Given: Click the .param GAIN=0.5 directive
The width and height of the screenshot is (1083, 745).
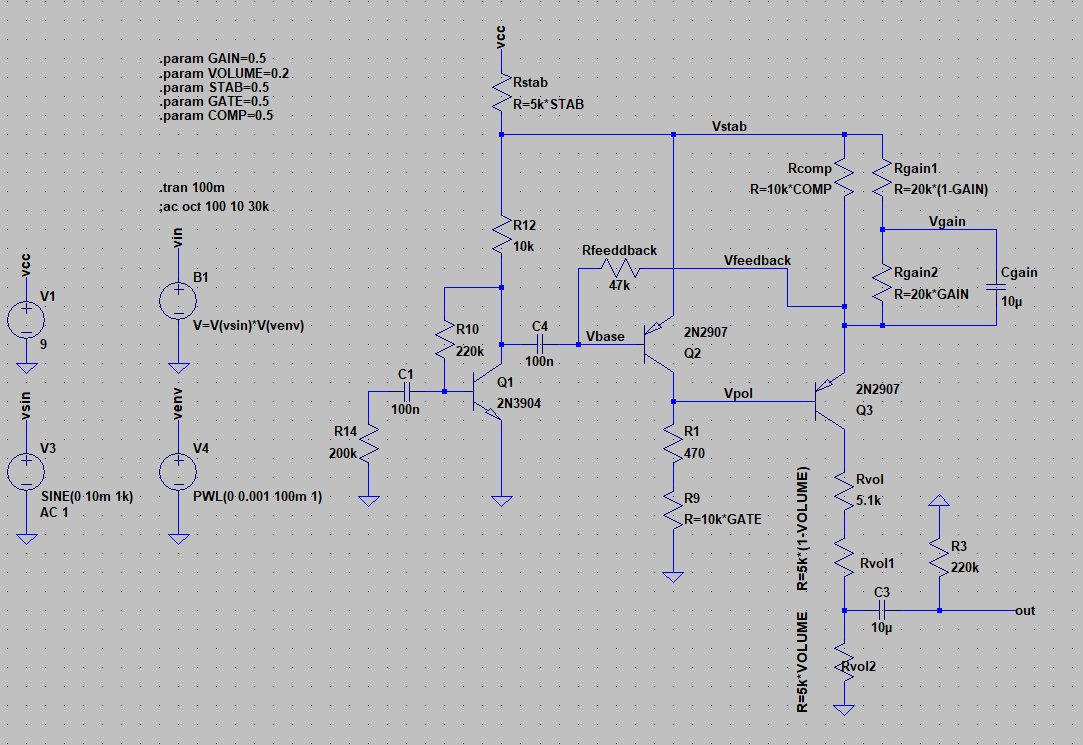Looking at the screenshot, I should click(213, 59).
